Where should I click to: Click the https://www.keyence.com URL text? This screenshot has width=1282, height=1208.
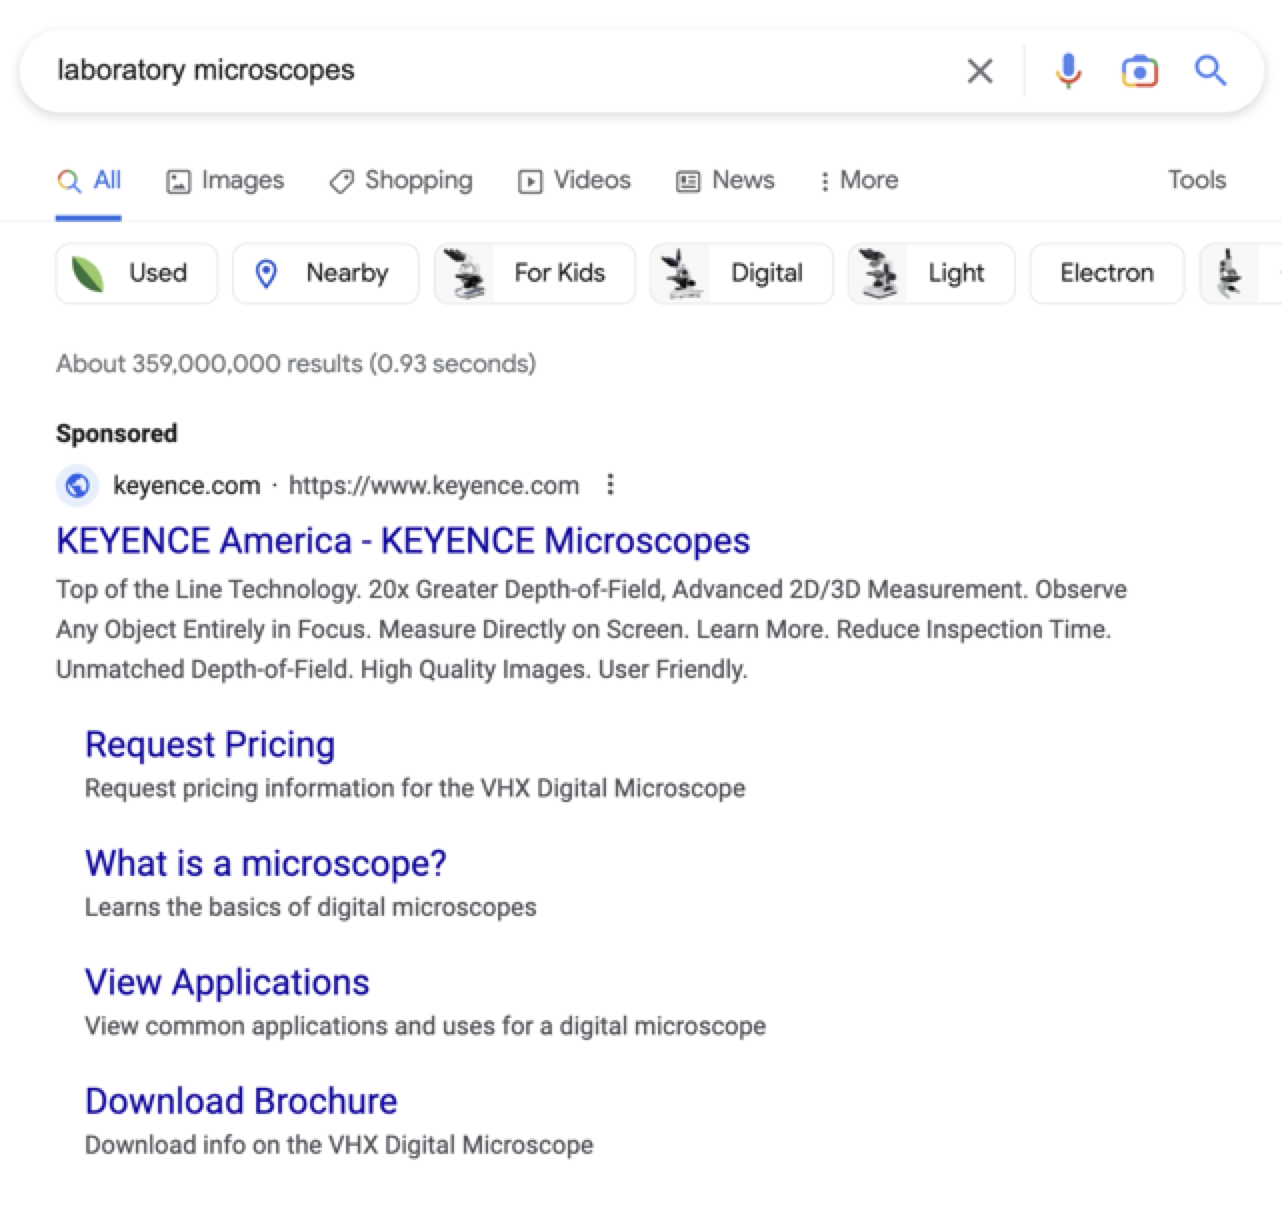[x=434, y=486]
